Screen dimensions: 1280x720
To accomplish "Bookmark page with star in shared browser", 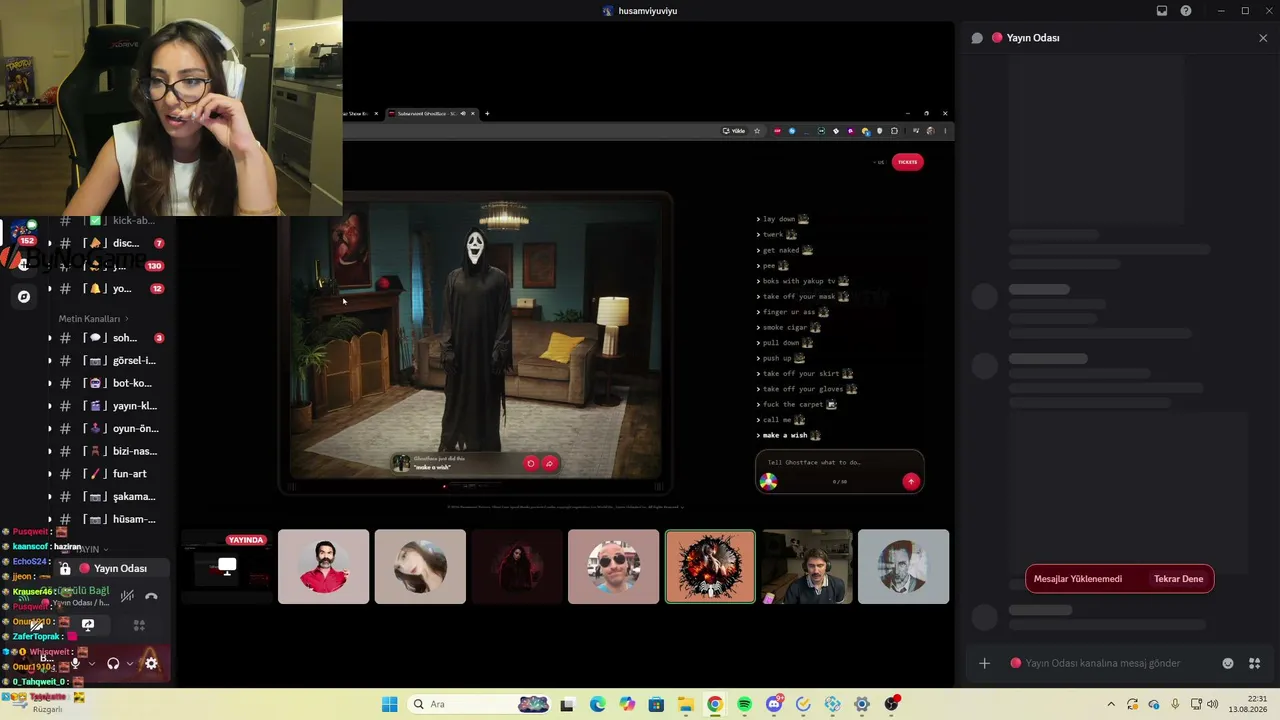I will click(757, 131).
